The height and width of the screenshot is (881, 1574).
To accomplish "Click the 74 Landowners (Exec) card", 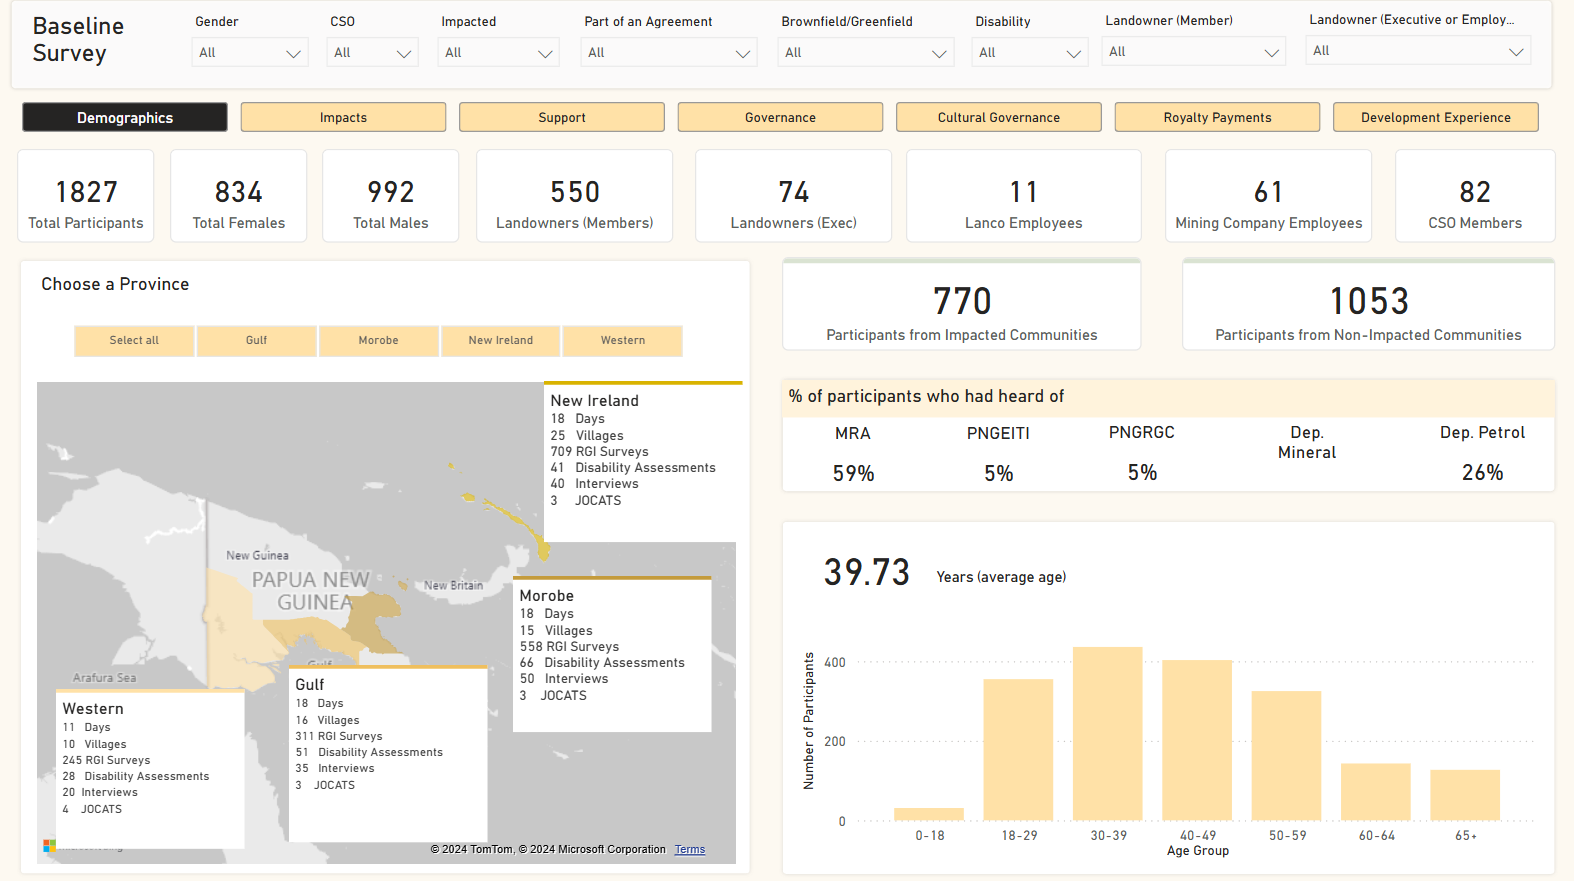I will coord(794,196).
